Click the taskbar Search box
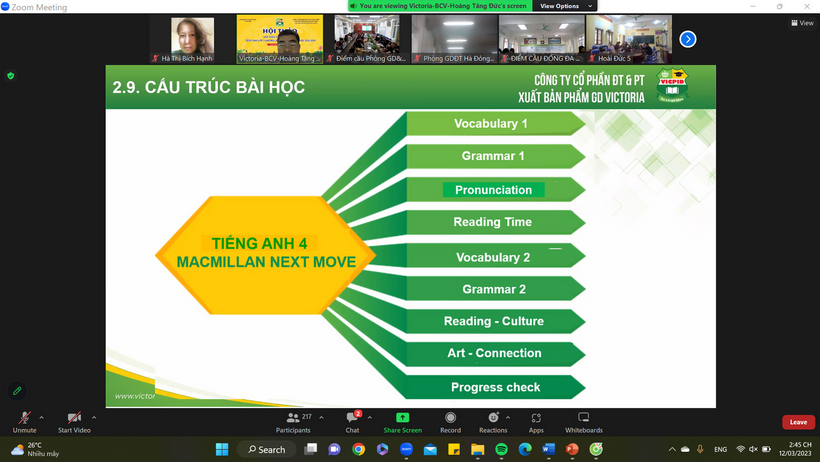Viewport: 820px width, 462px height. tap(266, 449)
